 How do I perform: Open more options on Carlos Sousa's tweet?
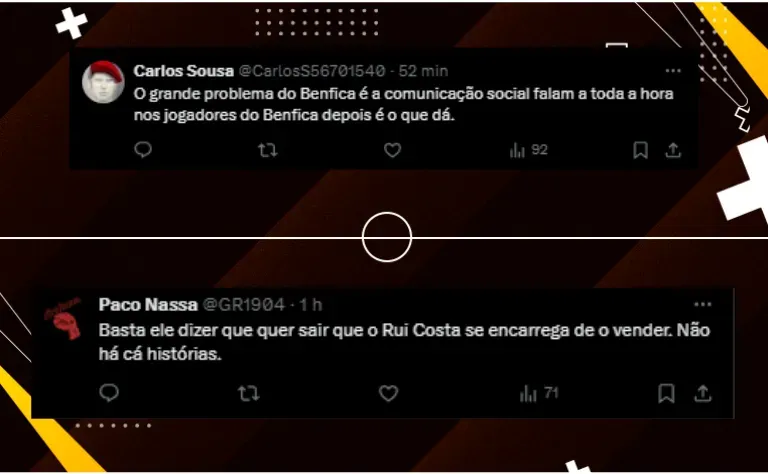pos(673,71)
